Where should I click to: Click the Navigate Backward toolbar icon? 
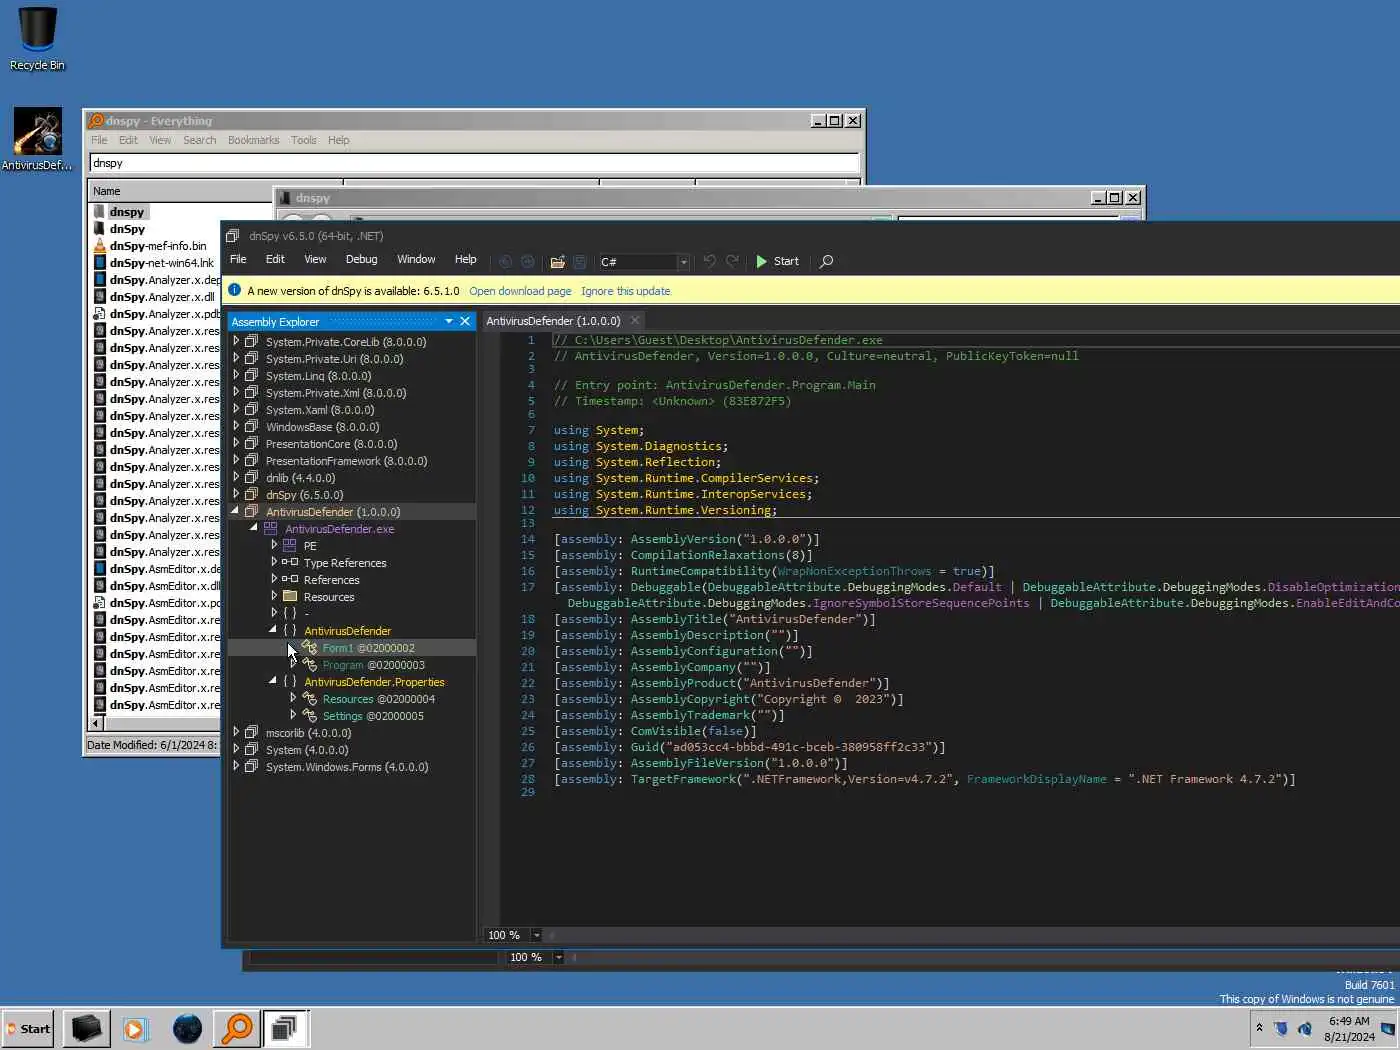(505, 262)
